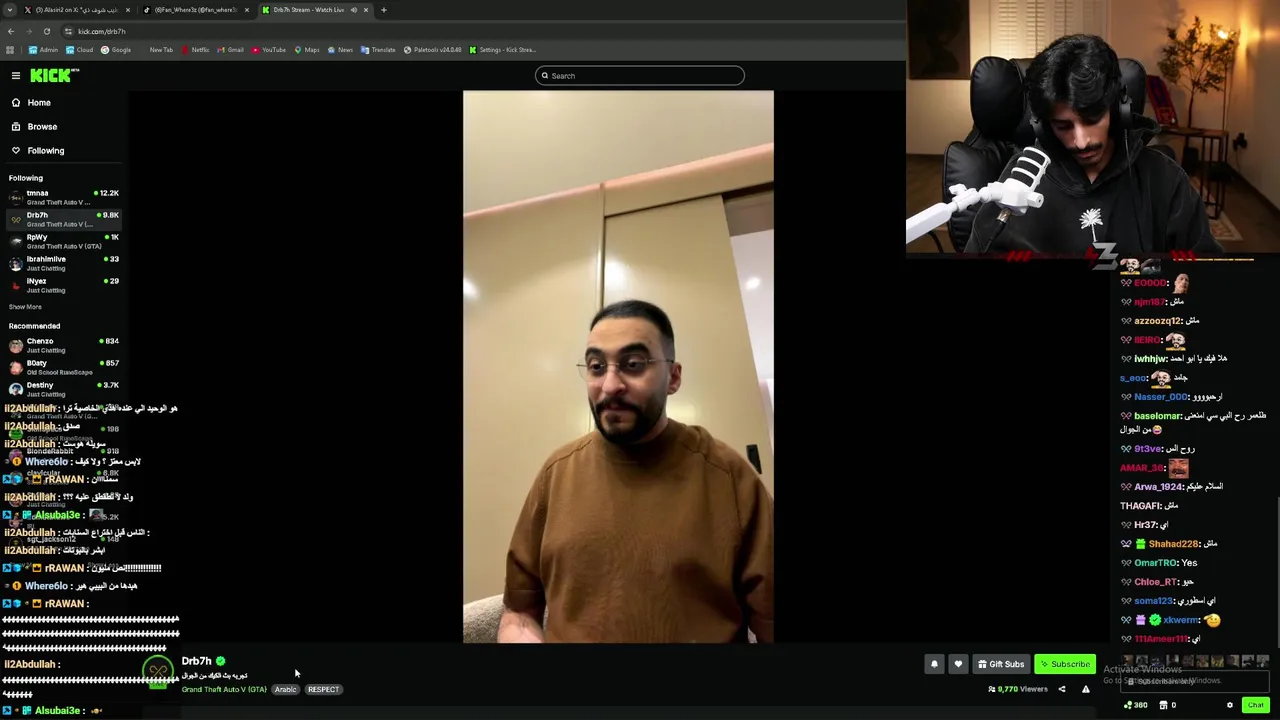The width and height of the screenshot is (1280, 720).
Task: Open recommended channel Destiny
Action: 62,389
